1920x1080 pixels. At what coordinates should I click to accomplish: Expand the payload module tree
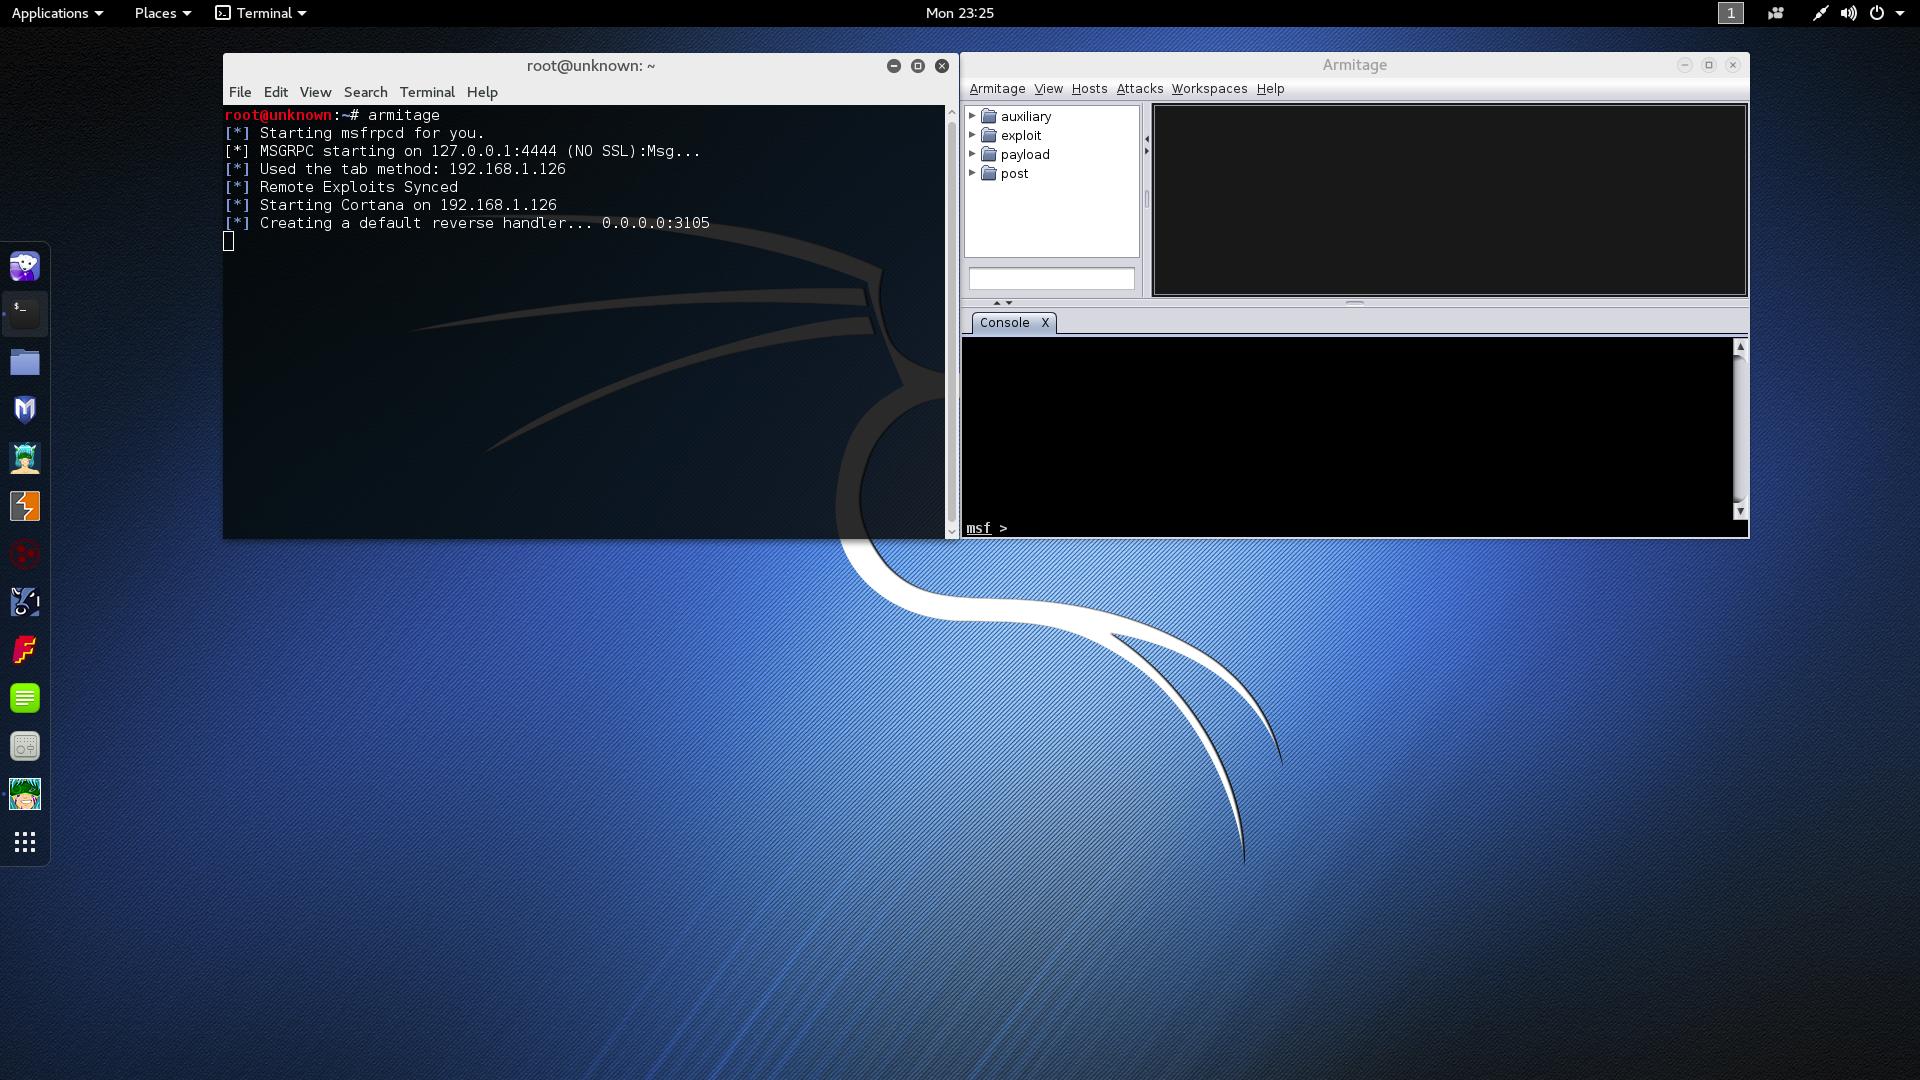coord(972,154)
